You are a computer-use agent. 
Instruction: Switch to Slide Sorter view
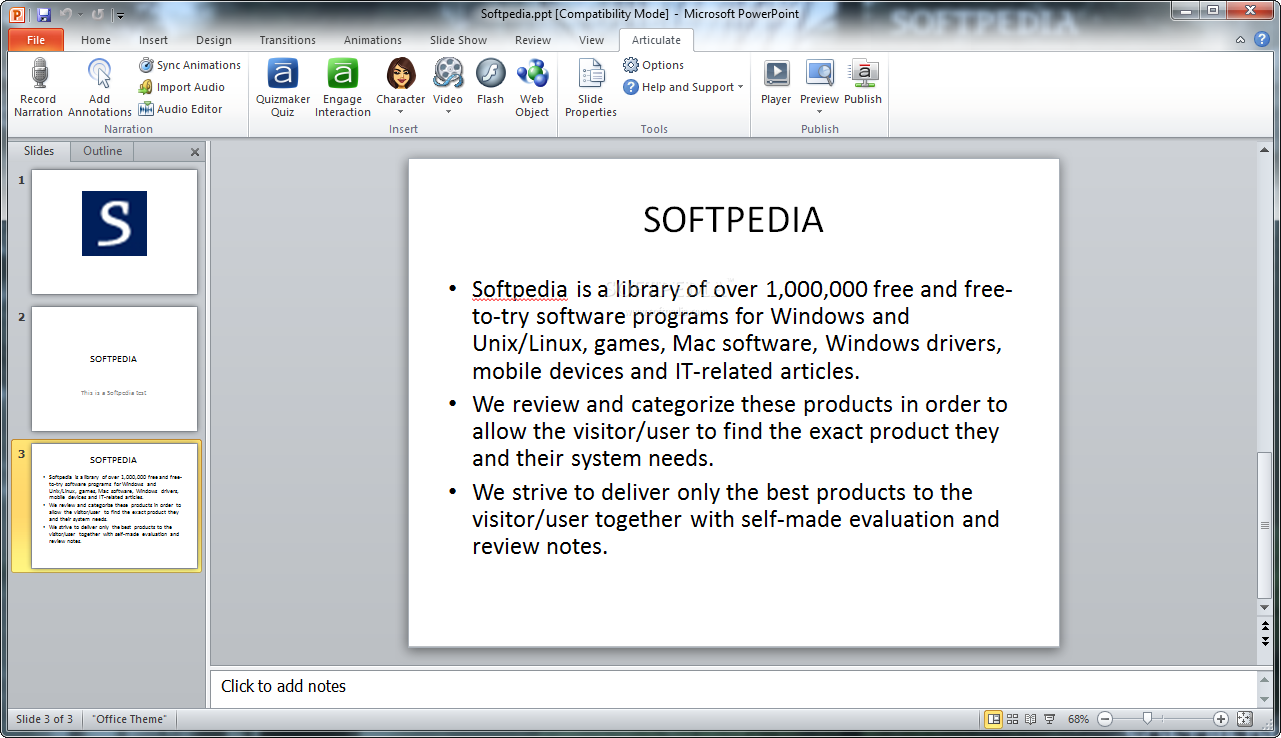[1012, 719]
